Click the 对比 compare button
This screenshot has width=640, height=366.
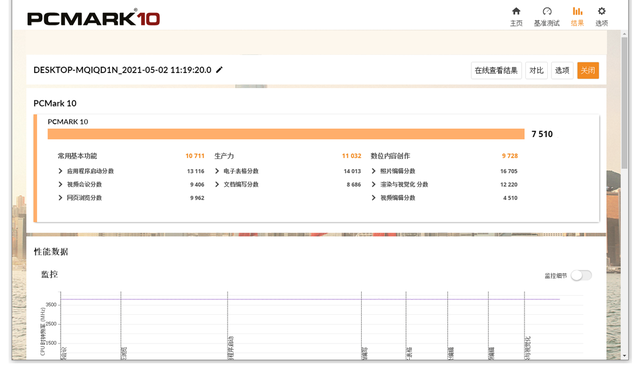pyautogui.click(x=536, y=71)
